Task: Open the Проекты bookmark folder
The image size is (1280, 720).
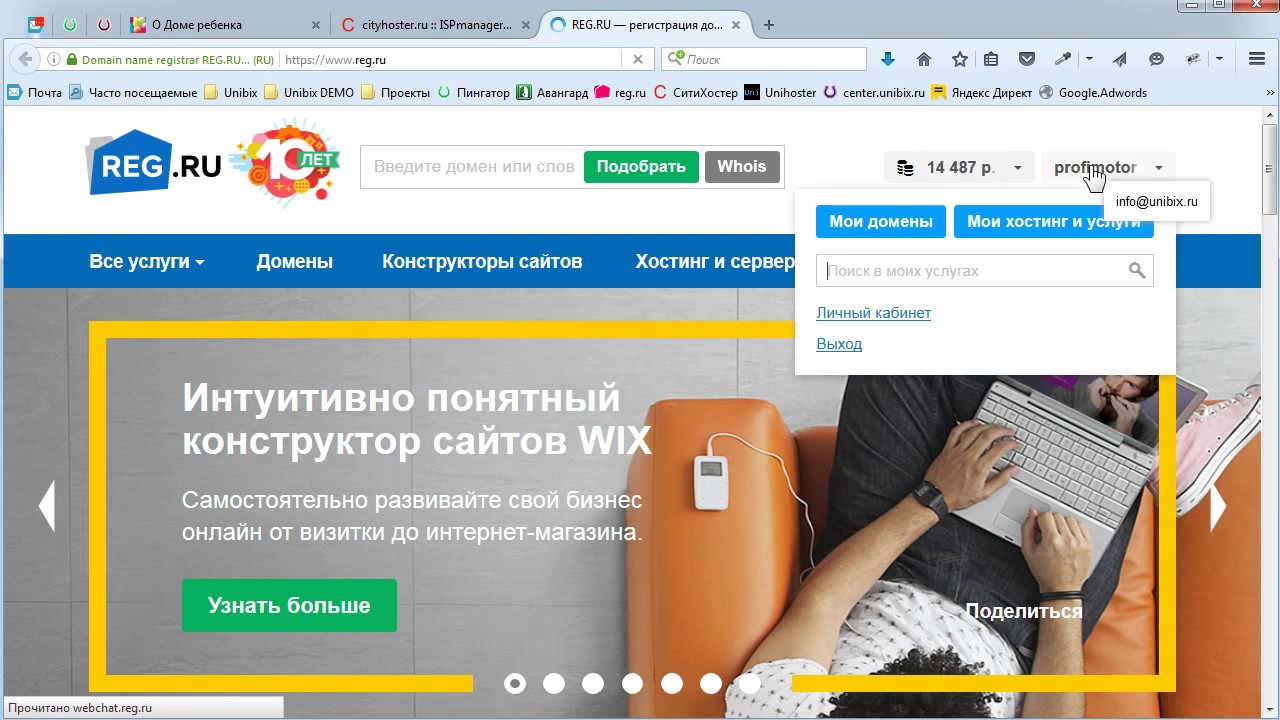Action: [395, 92]
